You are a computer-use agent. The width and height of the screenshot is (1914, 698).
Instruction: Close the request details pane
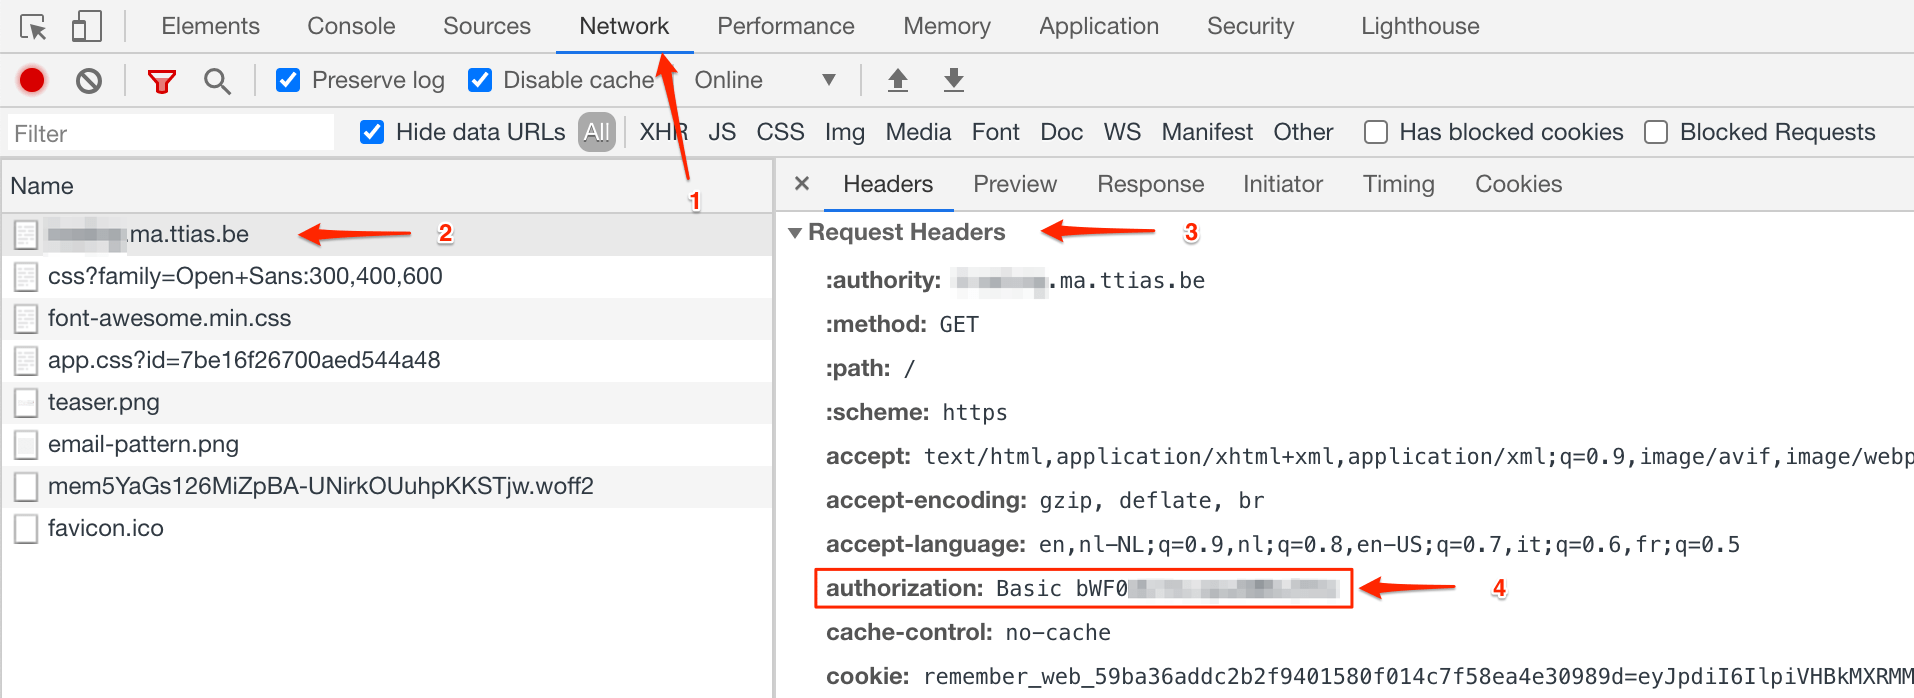click(x=801, y=184)
